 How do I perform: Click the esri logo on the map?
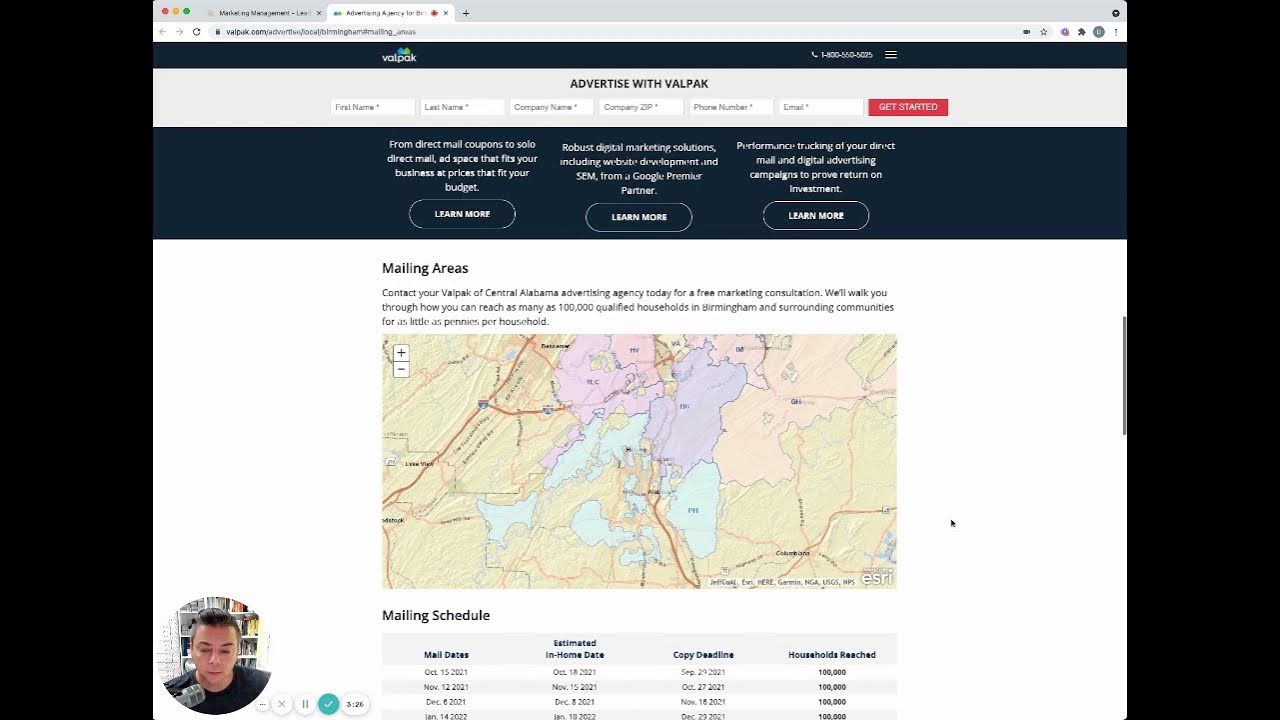[877, 578]
